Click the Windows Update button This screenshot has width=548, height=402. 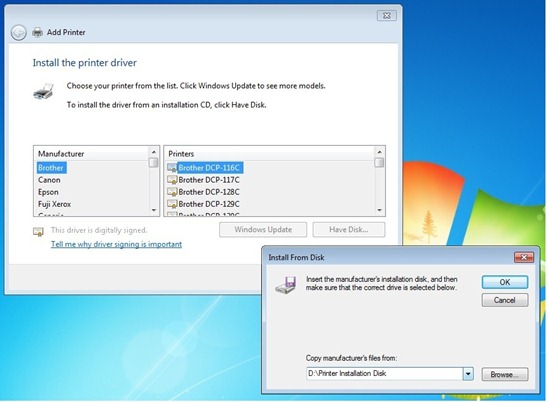pos(263,230)
